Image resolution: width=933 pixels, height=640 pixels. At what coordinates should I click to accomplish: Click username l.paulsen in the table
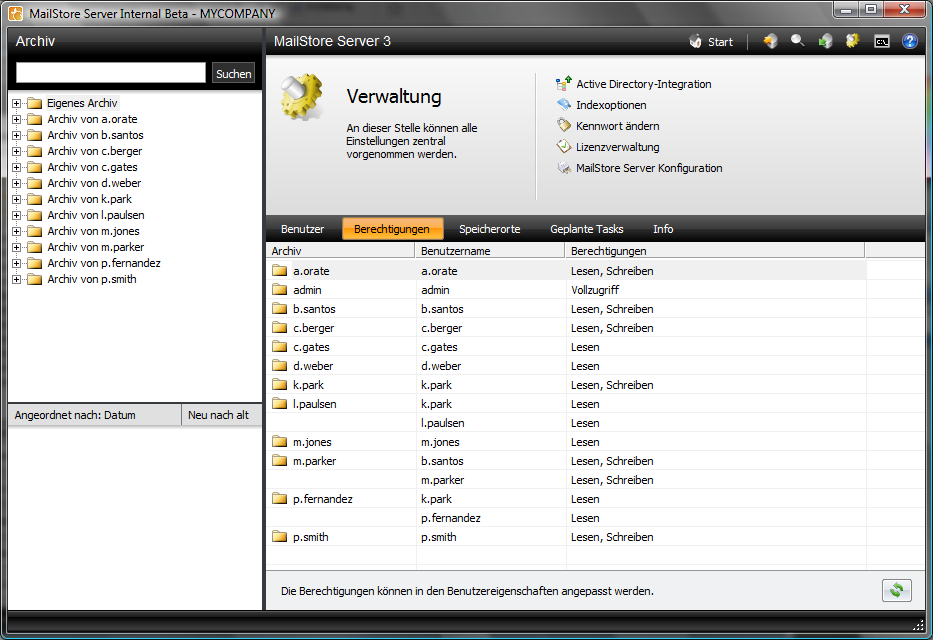coord(443,423)
